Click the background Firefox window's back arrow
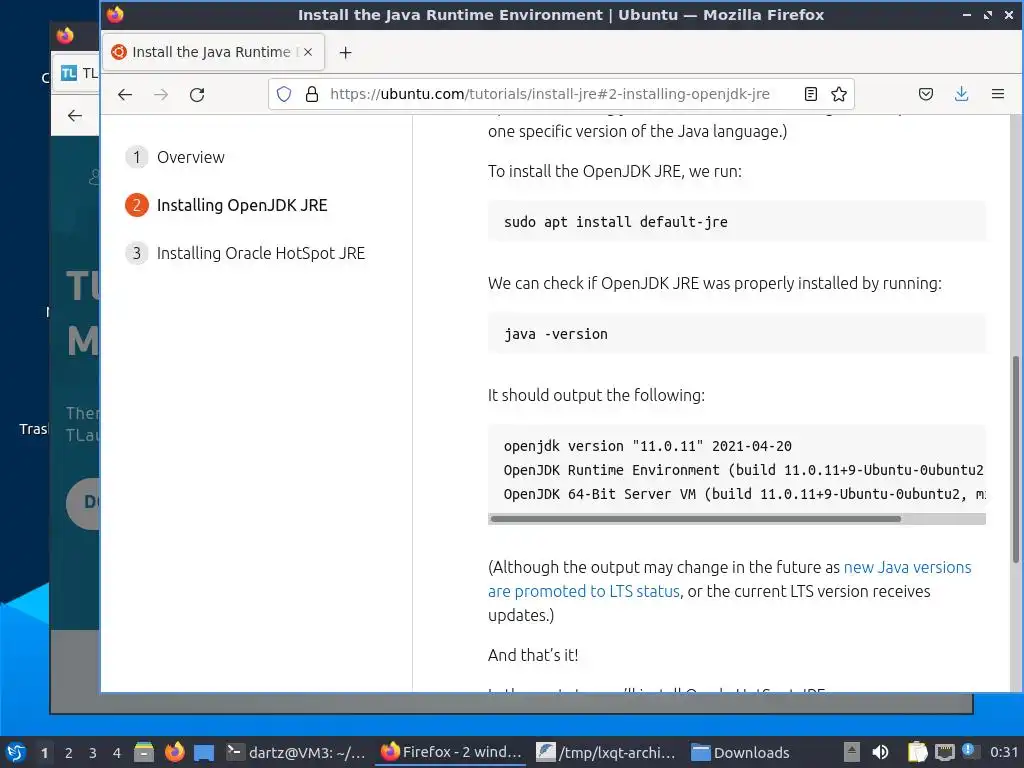The width and height of the screenshot is (1024, 768). (x=74, y=116)
